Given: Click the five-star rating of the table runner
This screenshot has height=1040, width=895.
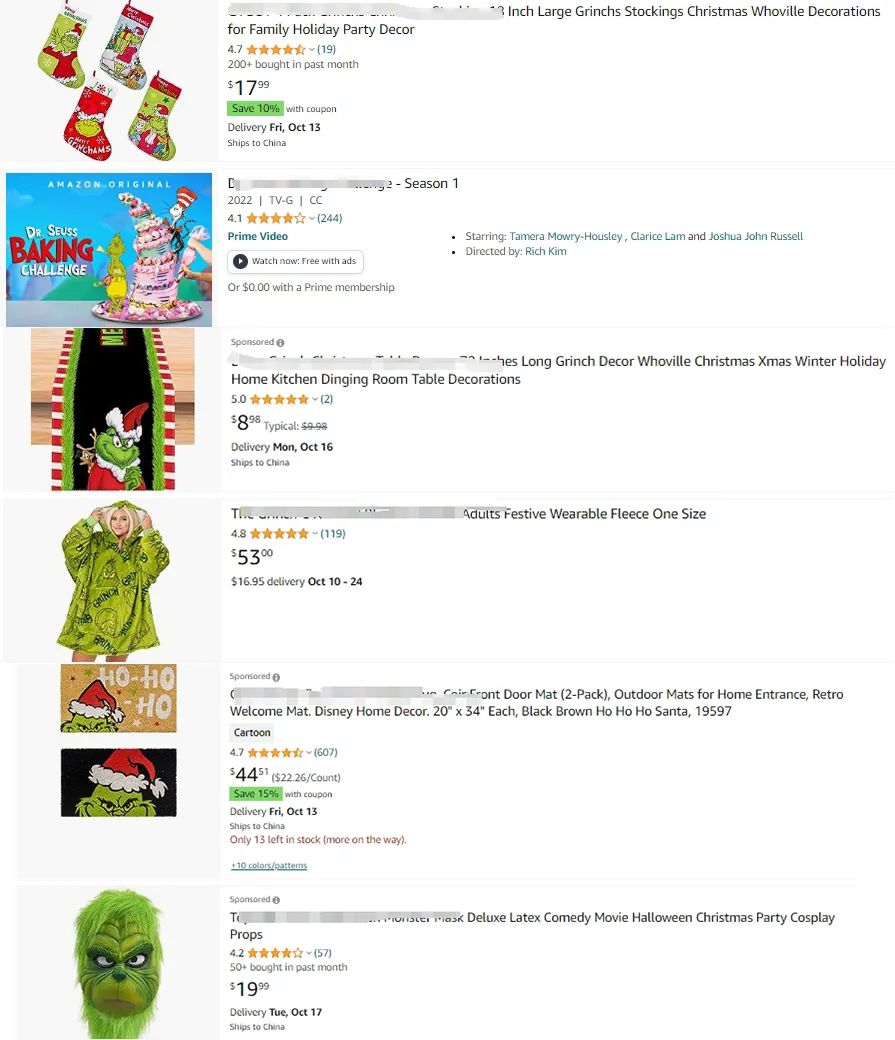Looking at the screenshot, I should point(279,399).
